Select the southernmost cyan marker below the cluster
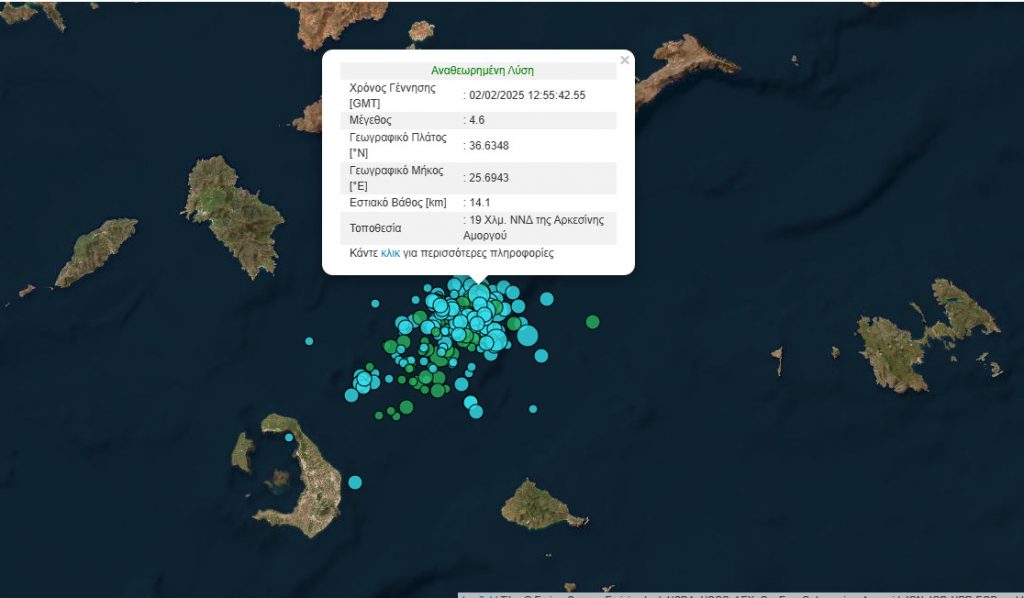The image size is (1024, 598). [x=476, y=411]
